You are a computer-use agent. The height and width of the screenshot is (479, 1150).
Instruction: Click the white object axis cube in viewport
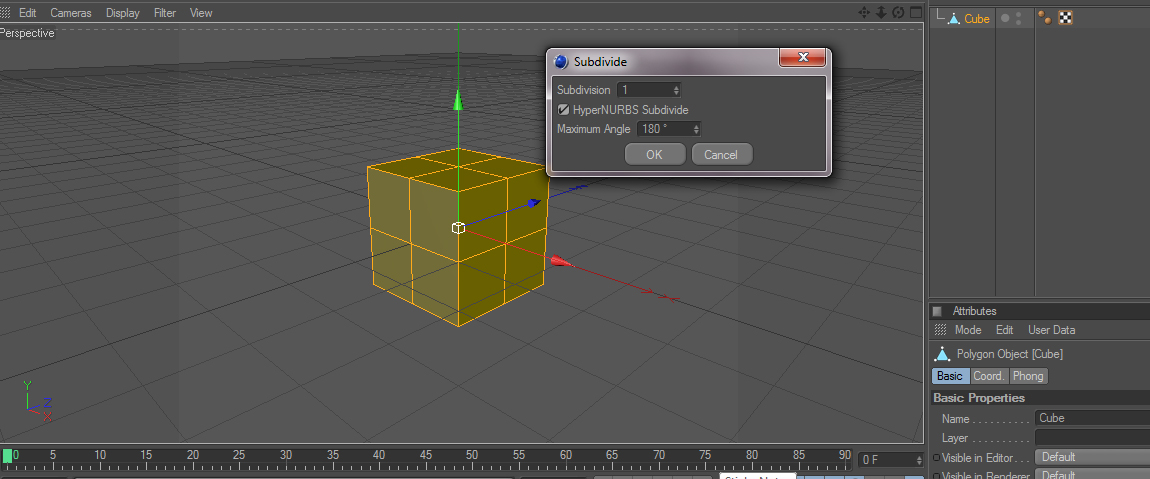(x=458, y=228)
